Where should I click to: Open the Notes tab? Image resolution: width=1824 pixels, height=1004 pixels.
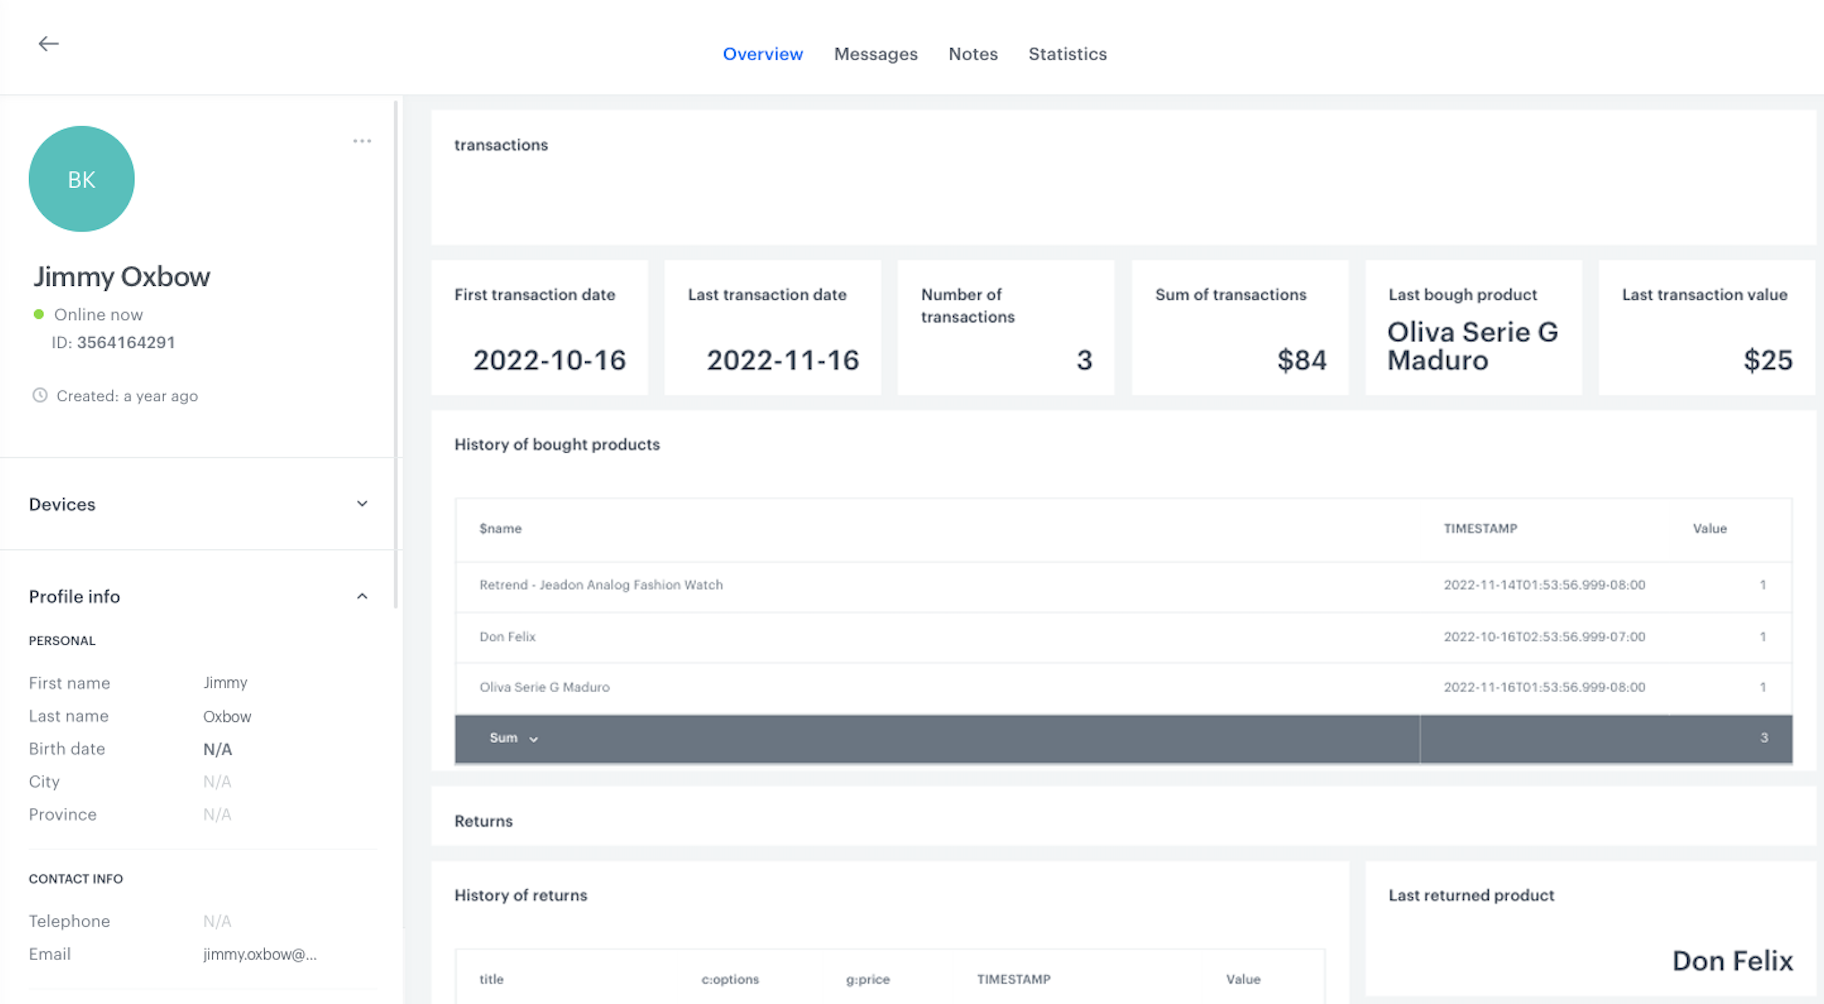(972, 54)
